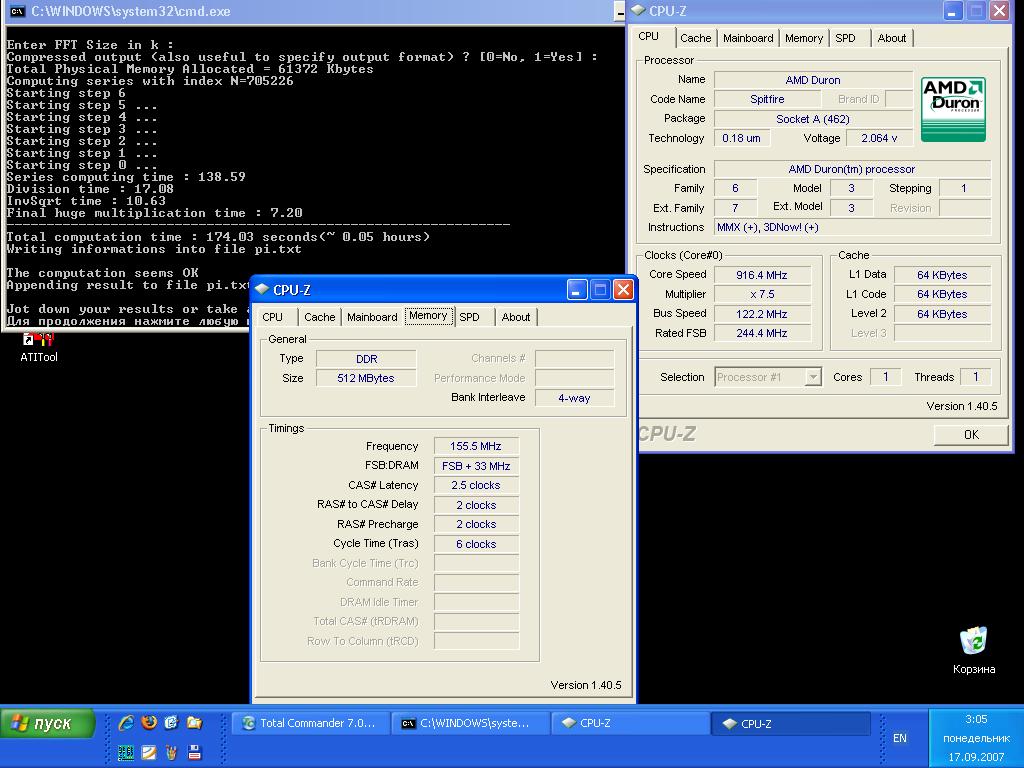Screen dimensions: 1024x768
Task: Click the Specification field AMD Duron(tm) processor
Action: click(x=852, y=169)
